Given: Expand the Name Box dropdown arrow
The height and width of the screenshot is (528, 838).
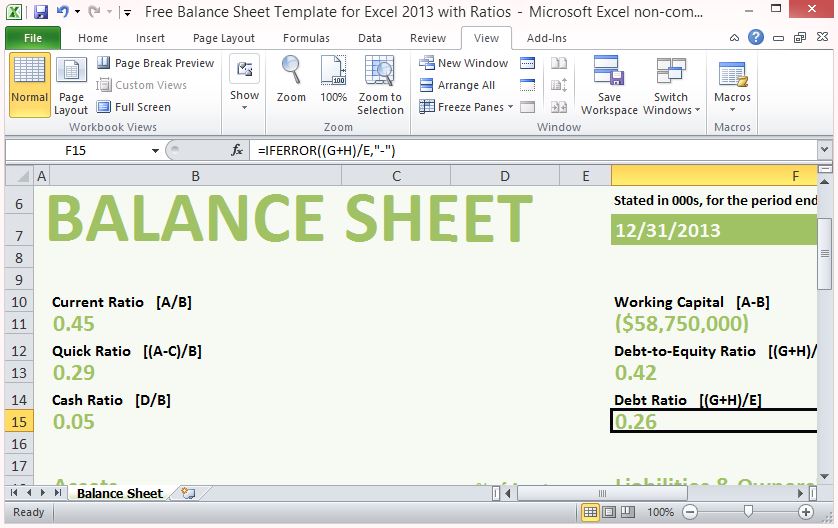Looking at the screenshot, I should point(155,151).
